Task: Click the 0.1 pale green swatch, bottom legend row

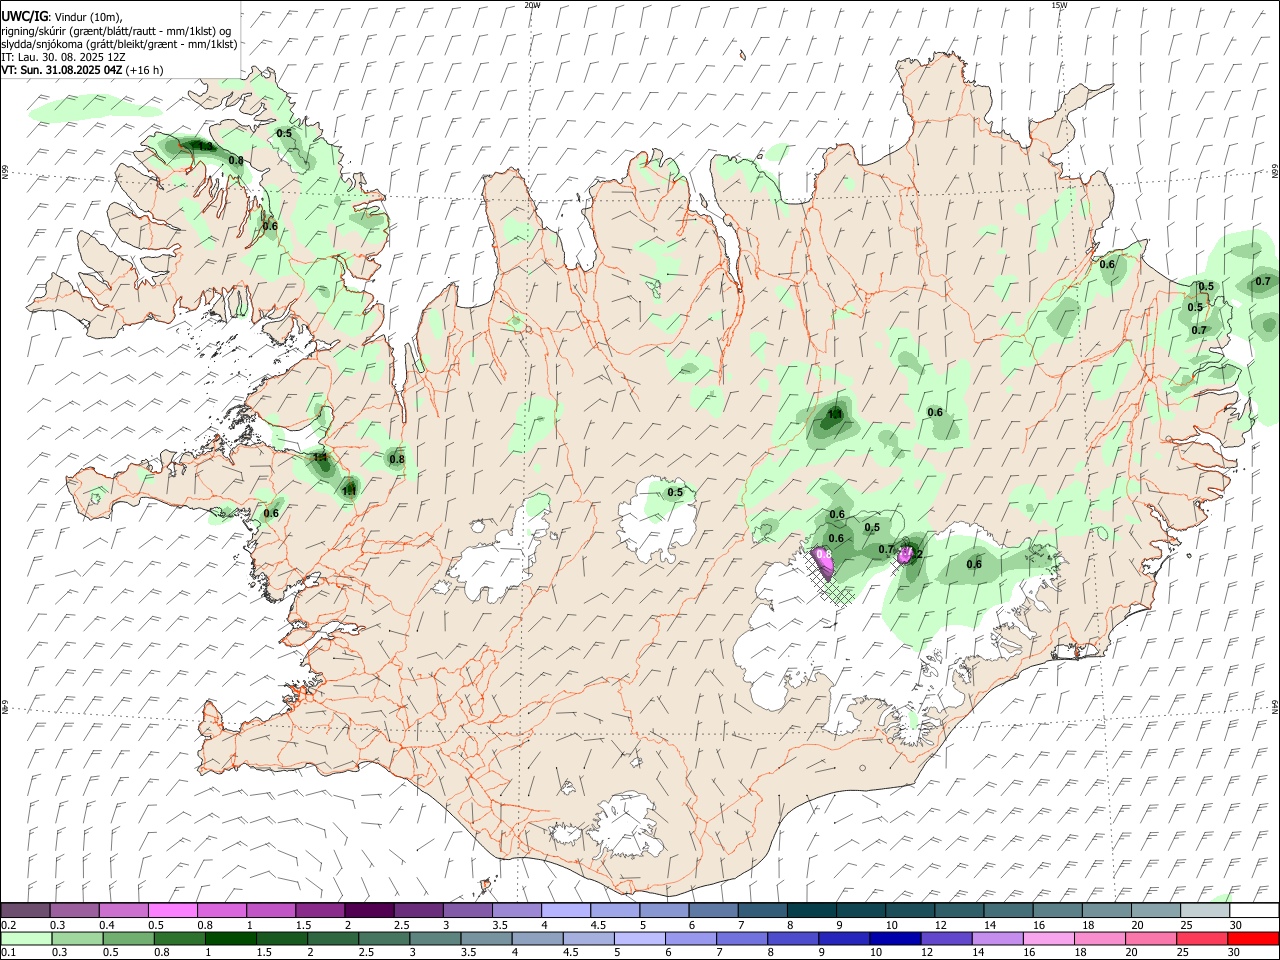Action: point(26,939)
